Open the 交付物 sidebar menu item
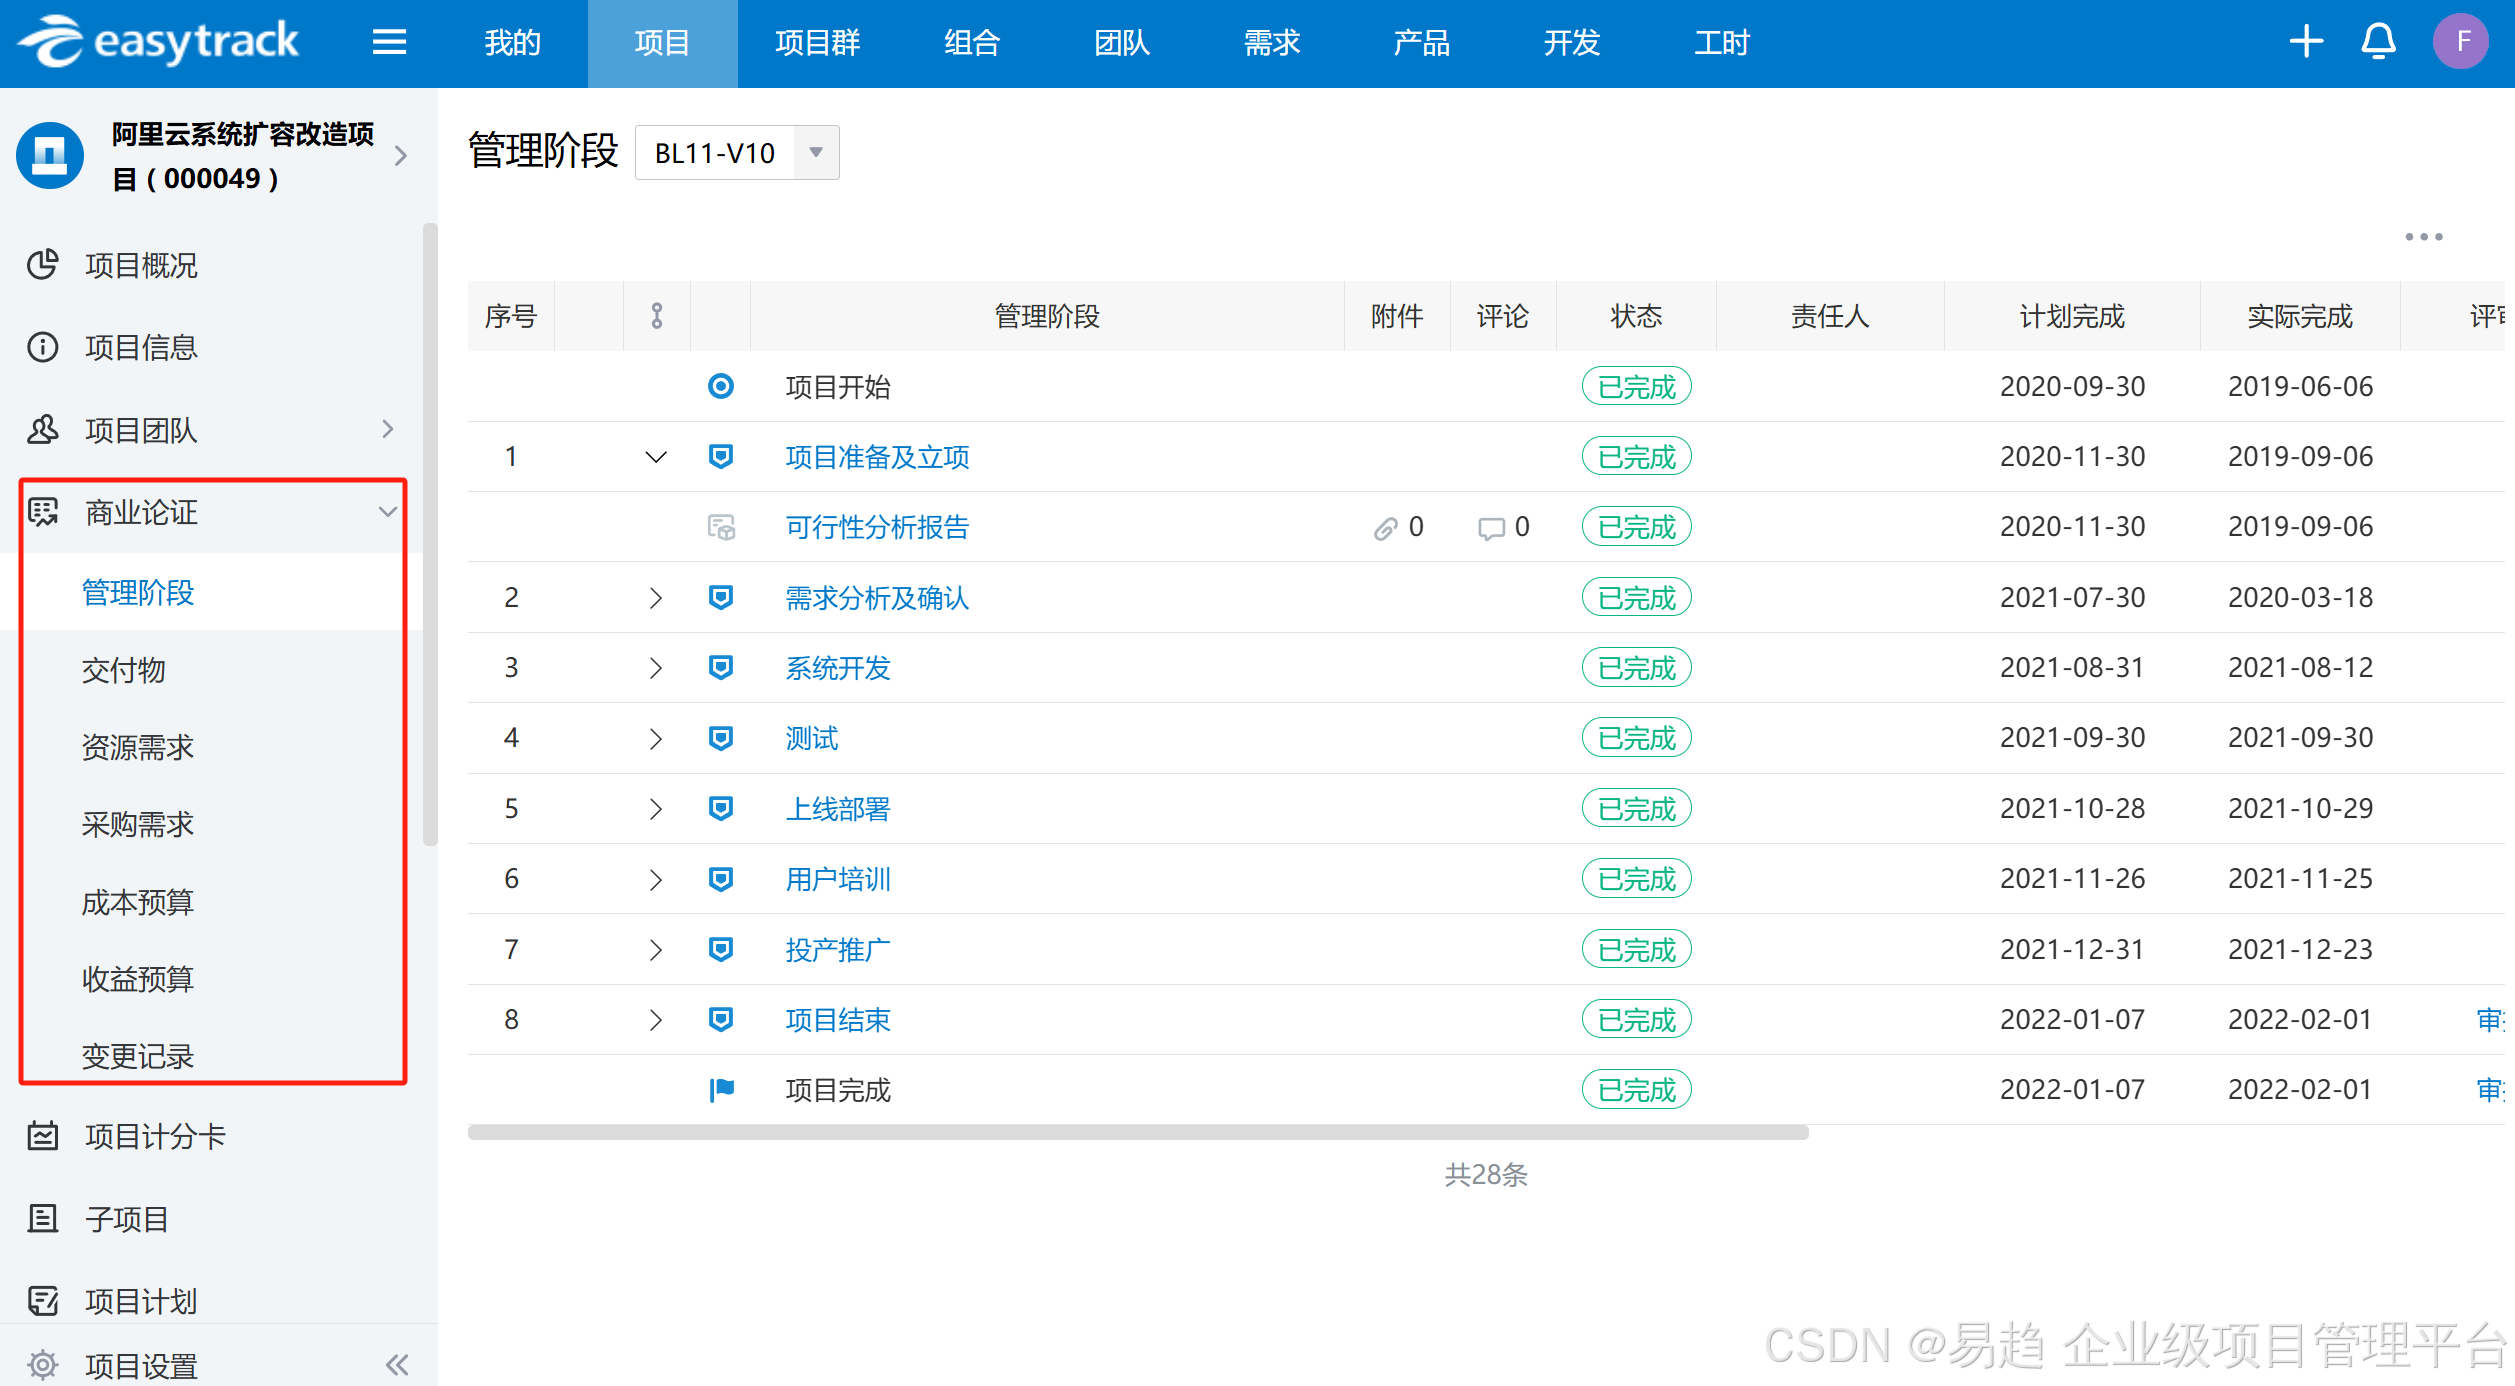Viewport: 2515px width, 1386px height. coord(123,670)
